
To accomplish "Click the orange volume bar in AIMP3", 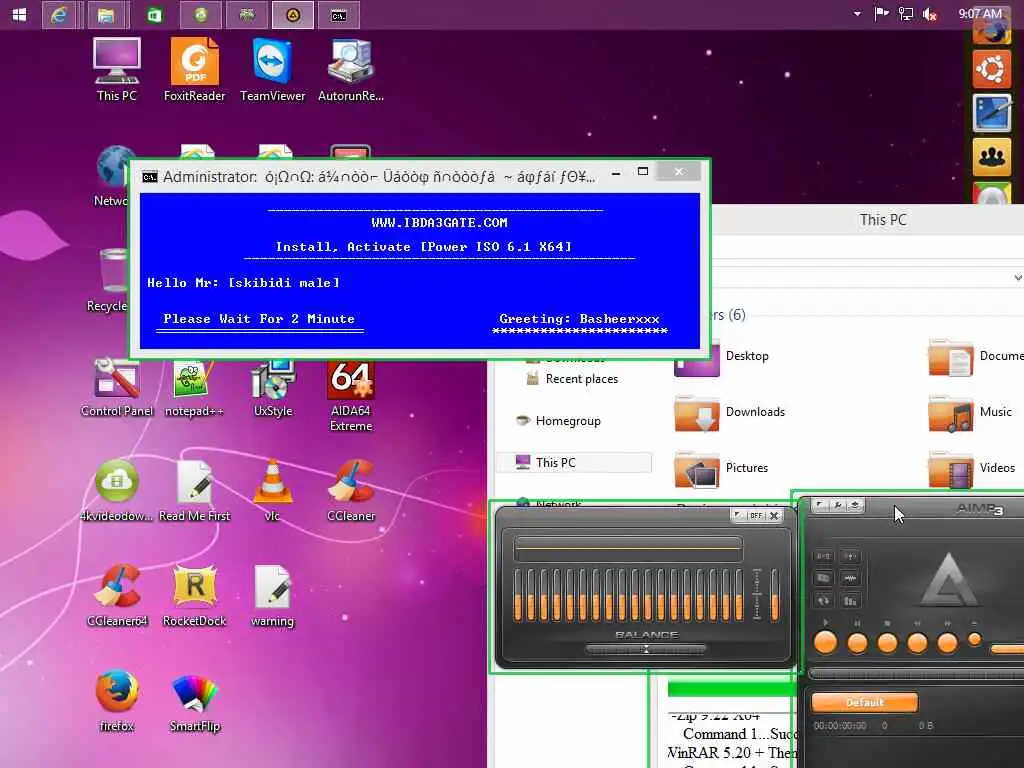I will click(x=1007, y=649).
